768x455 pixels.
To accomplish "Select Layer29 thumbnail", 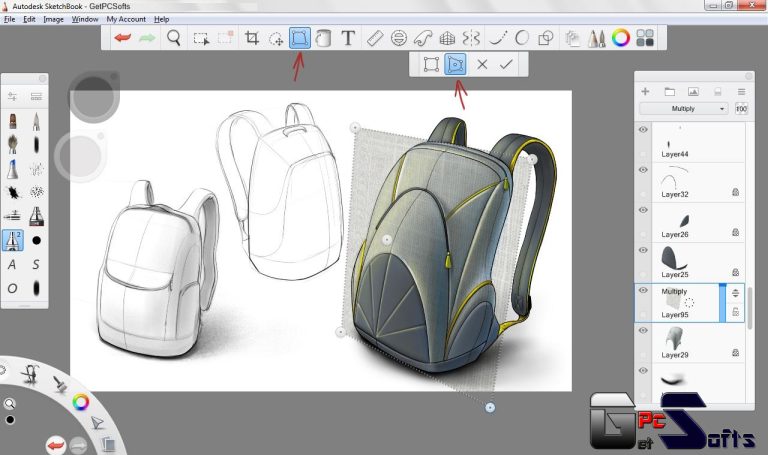I will click(x=674, y=339).
